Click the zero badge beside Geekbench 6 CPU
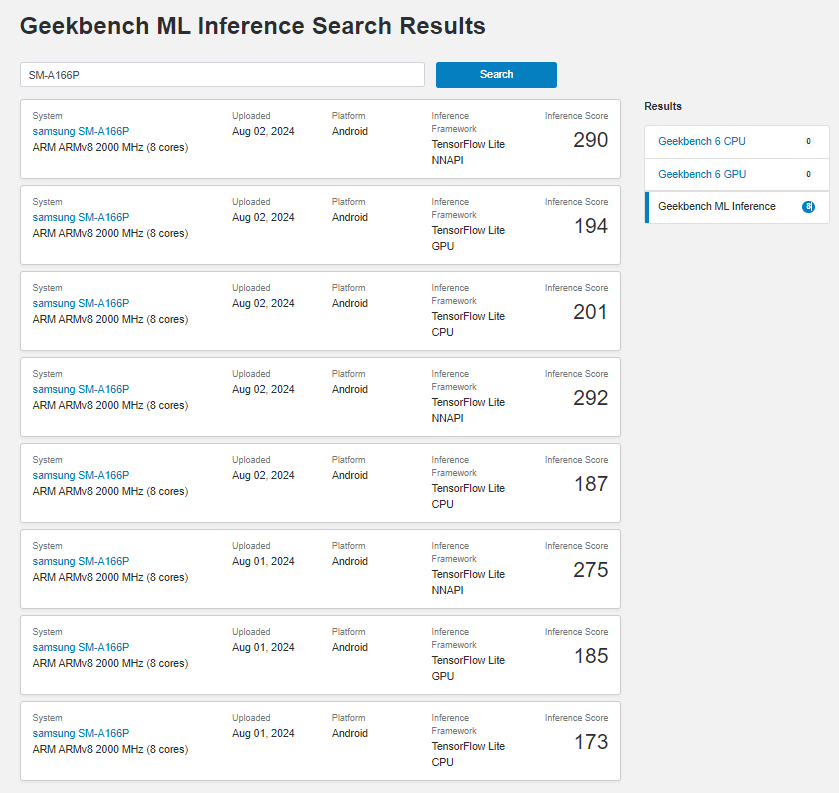This screenshot has width=839, height=793. point(808,142)
